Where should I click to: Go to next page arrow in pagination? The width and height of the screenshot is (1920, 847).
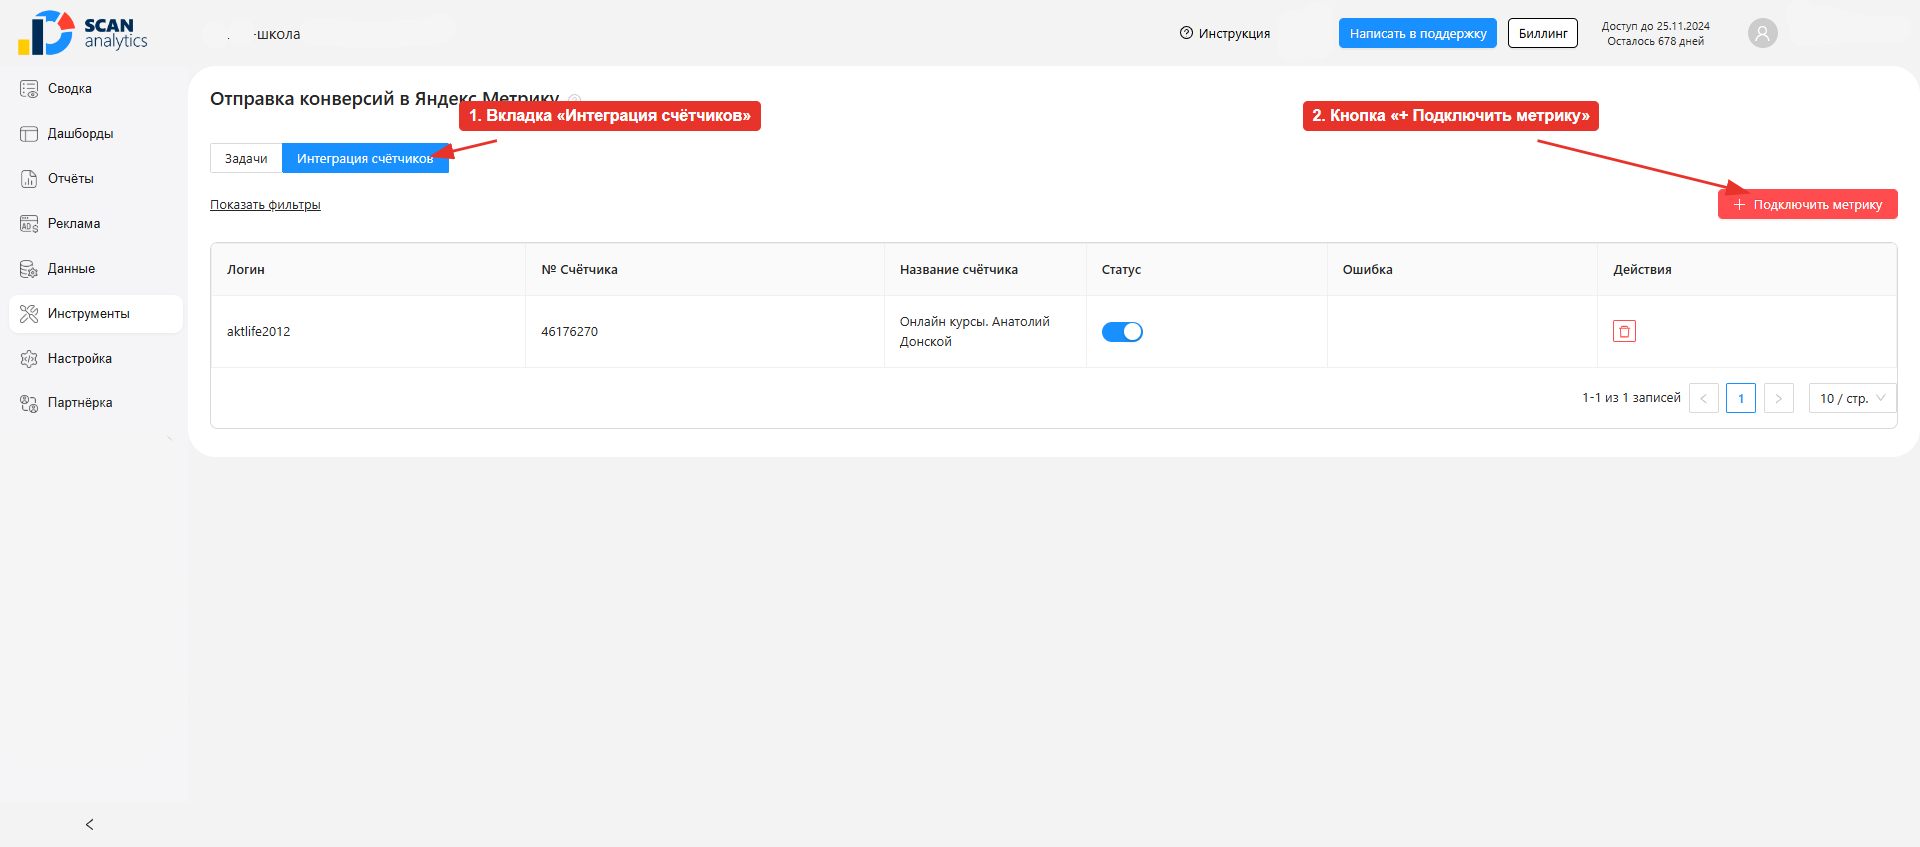tap(1778, 398)
